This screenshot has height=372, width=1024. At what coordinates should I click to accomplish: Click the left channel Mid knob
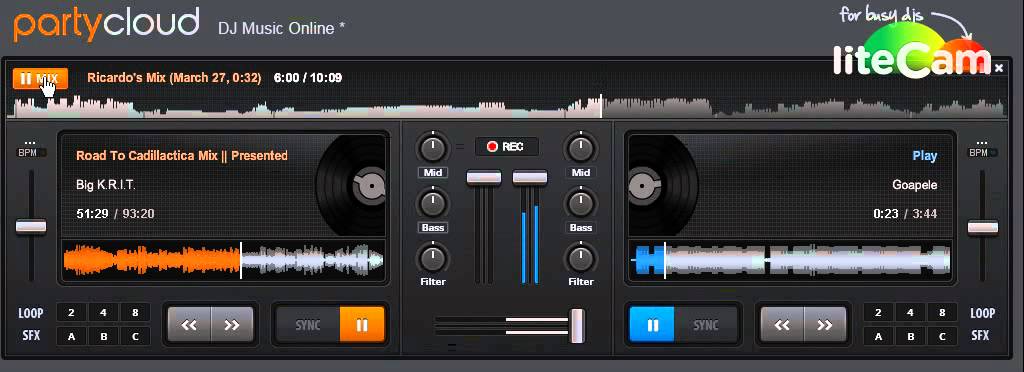(x=432, y=149)
